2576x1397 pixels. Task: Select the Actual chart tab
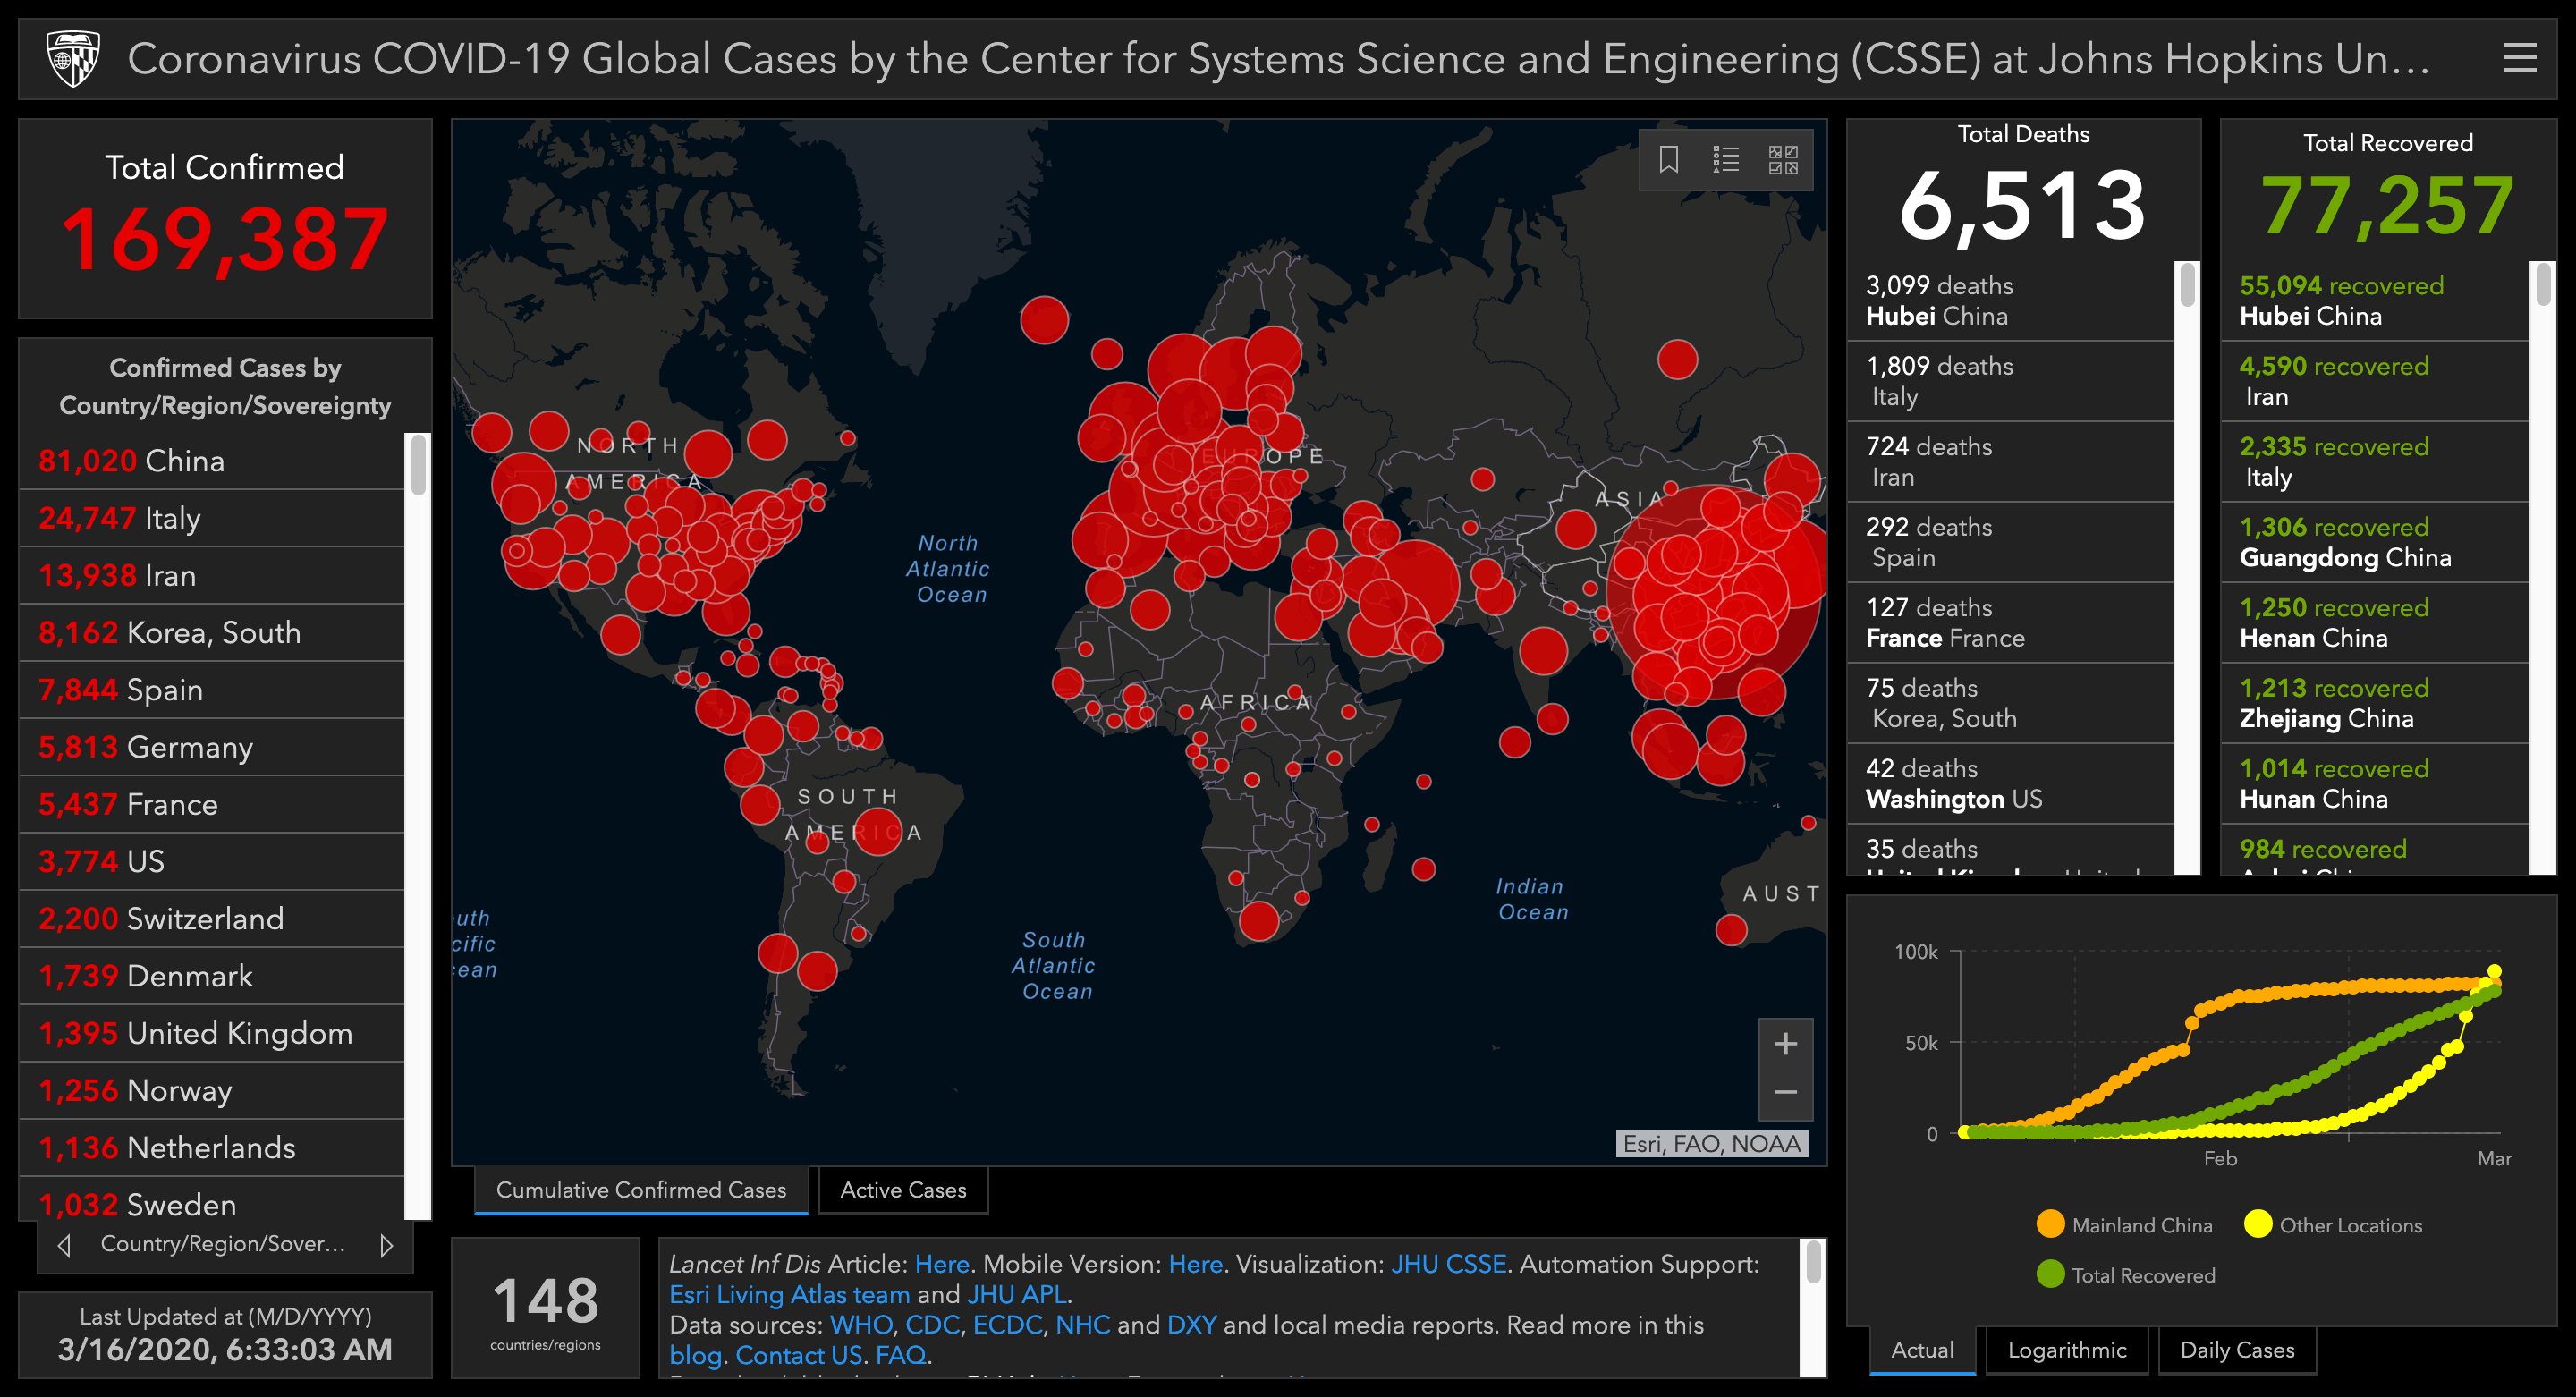tap(1922, 1350)
